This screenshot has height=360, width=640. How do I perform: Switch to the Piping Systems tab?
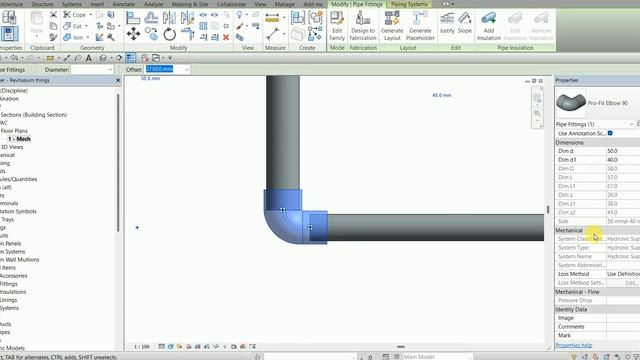409,4
